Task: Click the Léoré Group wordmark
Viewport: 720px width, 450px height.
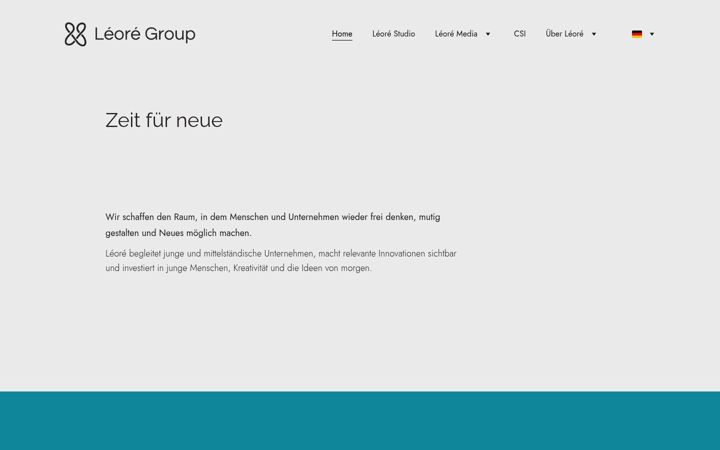Action: point(145,34)
